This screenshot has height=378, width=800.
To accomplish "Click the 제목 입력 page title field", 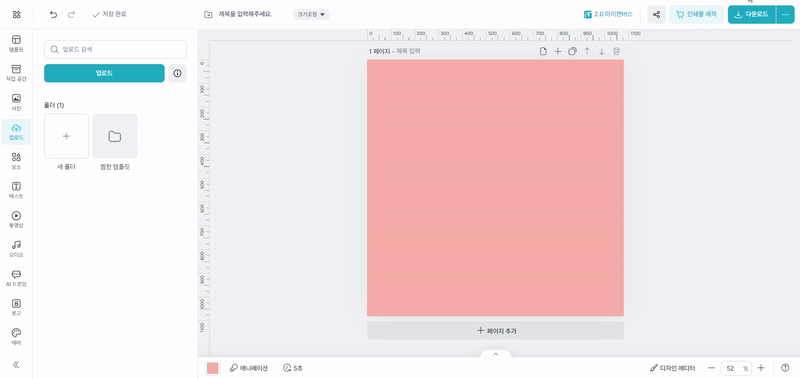I will click(x=409, y=52).
